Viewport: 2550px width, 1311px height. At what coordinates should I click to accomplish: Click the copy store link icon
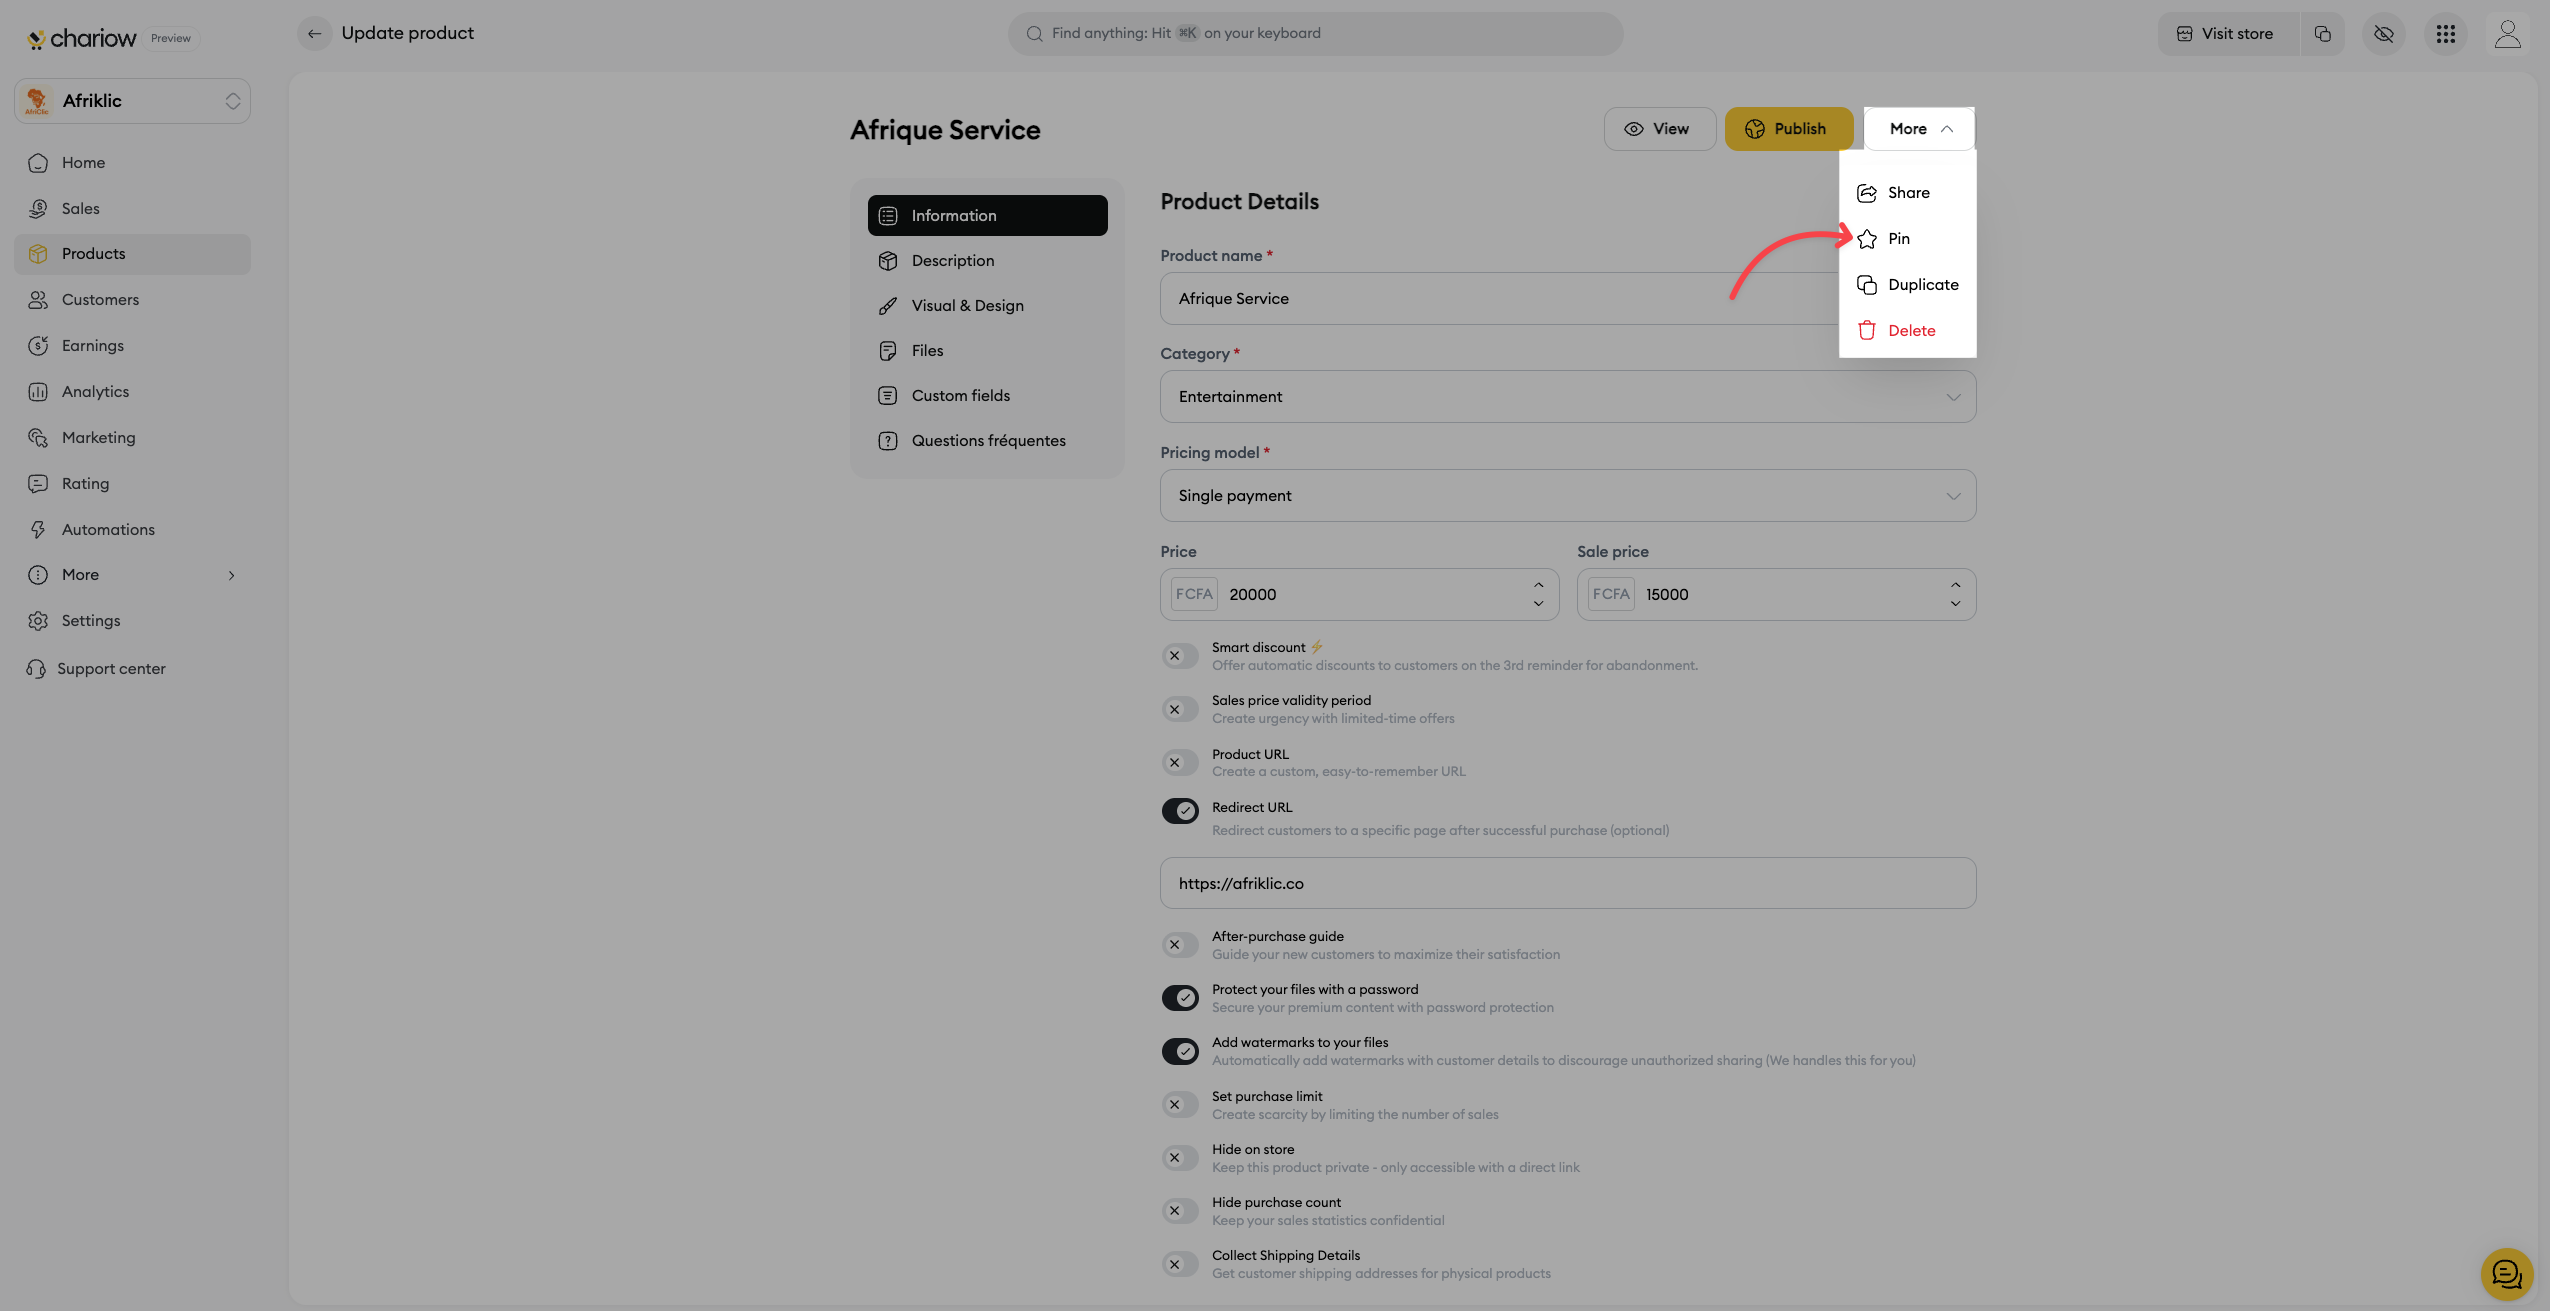point(2322,34)
